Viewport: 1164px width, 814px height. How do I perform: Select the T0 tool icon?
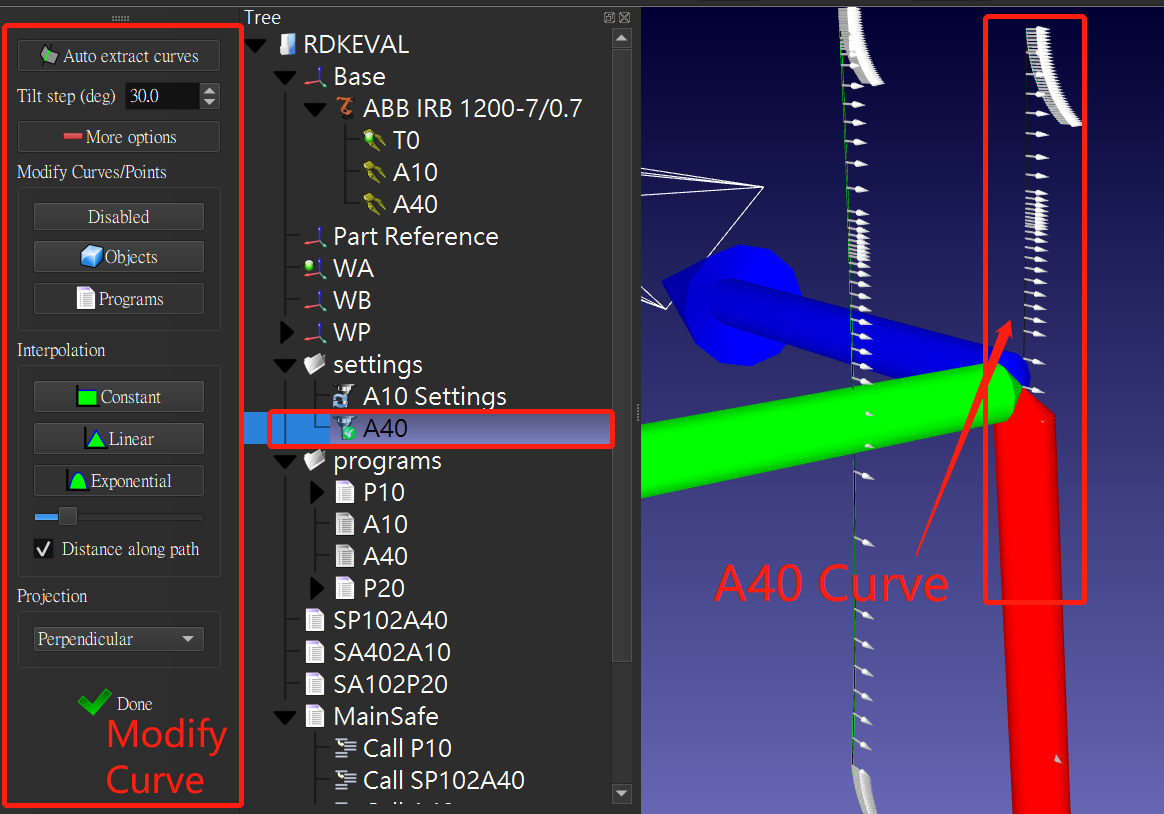pyautogui.click(x=374, y=140)
